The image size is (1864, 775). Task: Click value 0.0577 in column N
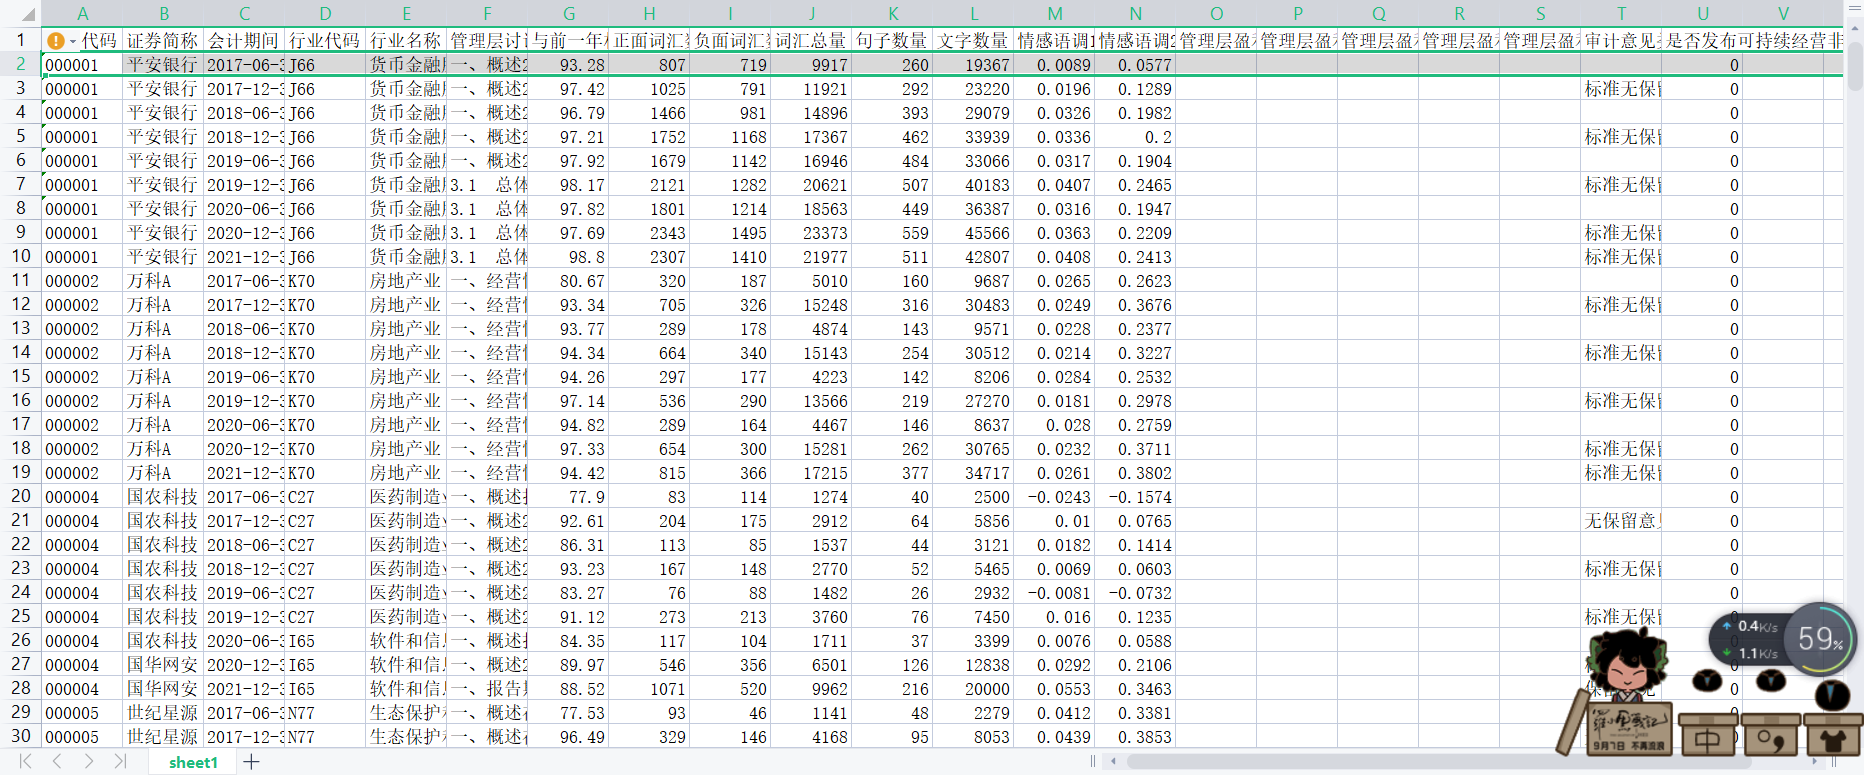pyautogui.click(x=1136, y=65)
